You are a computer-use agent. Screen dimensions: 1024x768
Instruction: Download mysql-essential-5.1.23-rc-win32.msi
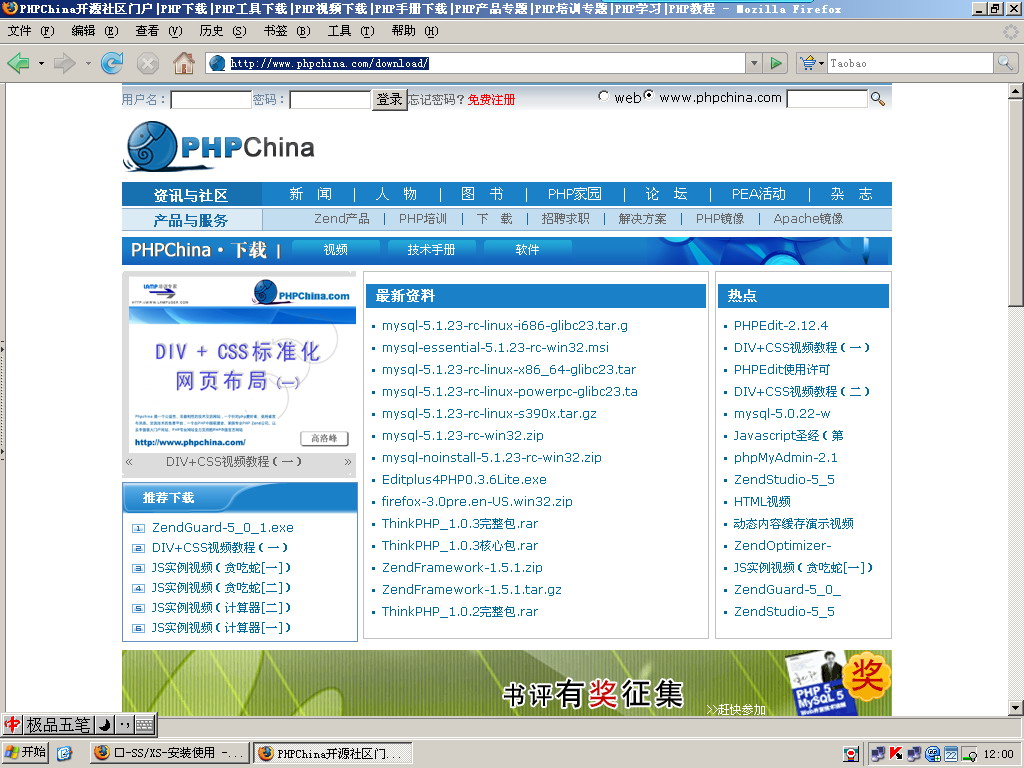tap(495, 347)
